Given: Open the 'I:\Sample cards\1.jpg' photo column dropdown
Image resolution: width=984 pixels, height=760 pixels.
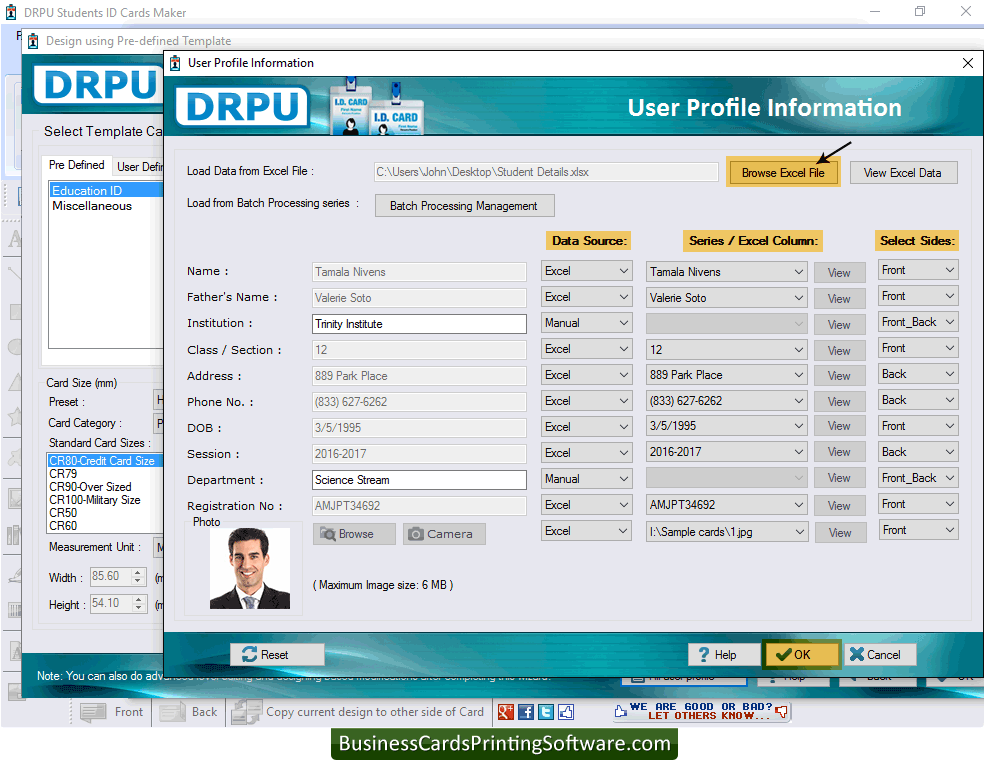Looking at the screenshot, I should (x=726, y=532).
